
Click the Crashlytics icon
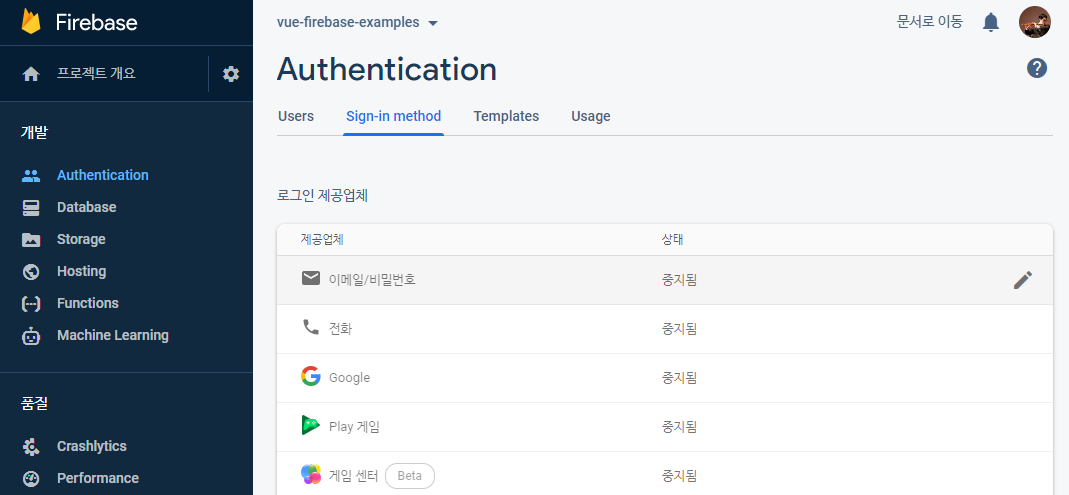31,447
